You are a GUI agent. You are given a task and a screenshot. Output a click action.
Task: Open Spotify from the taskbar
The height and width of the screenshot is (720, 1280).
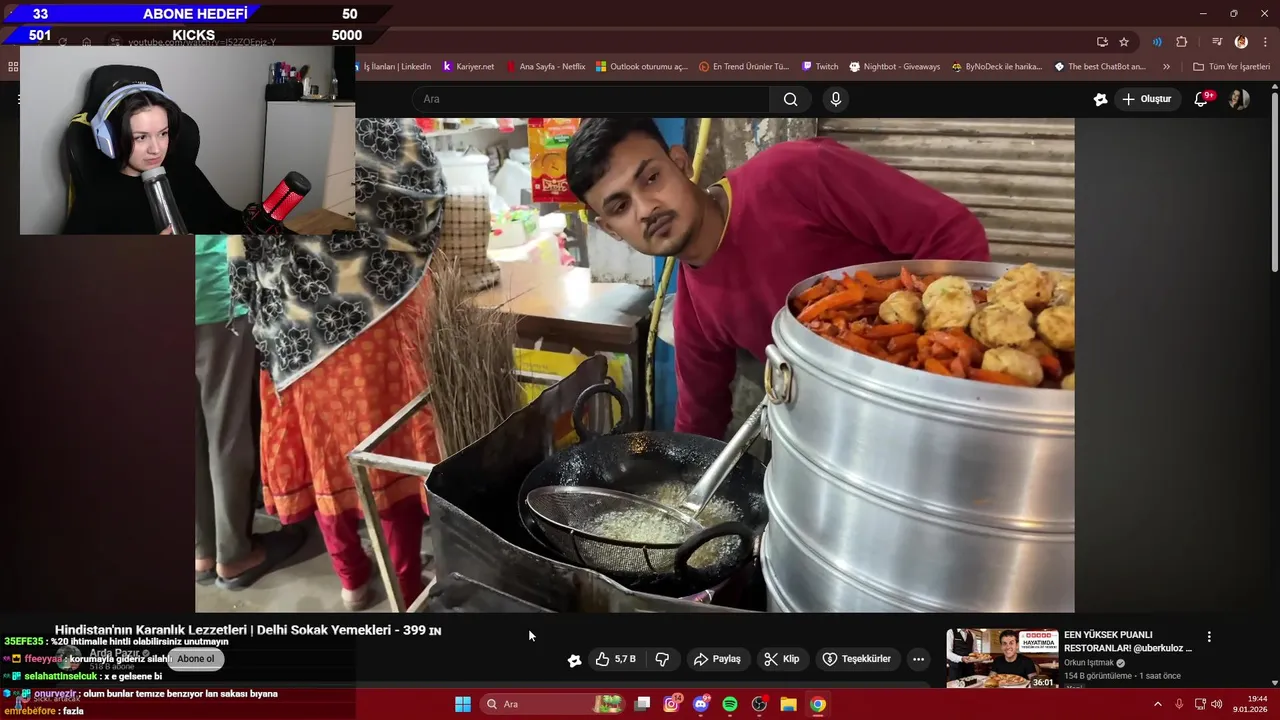(730, 704)
